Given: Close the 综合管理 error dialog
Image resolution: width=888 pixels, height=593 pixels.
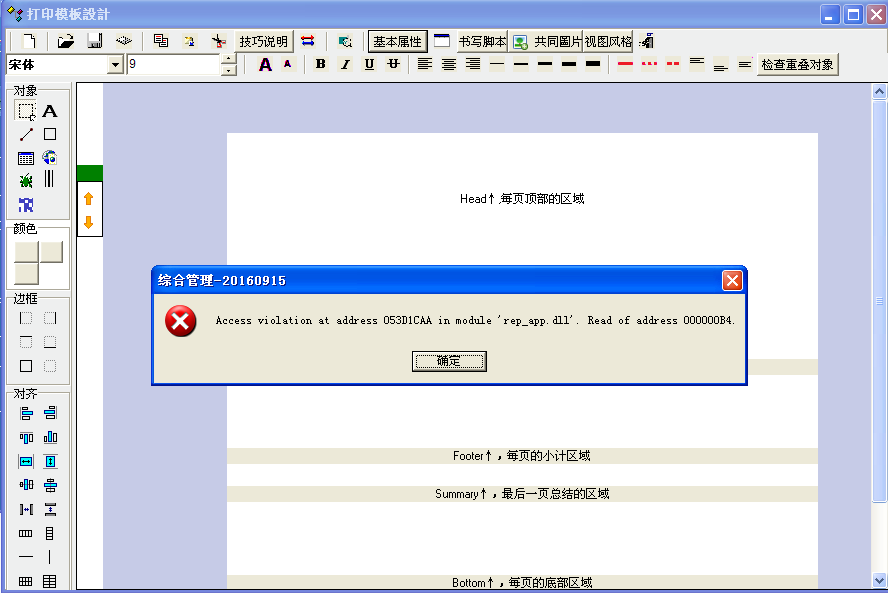Looking at the screenshot, I should tap(732, 280).
